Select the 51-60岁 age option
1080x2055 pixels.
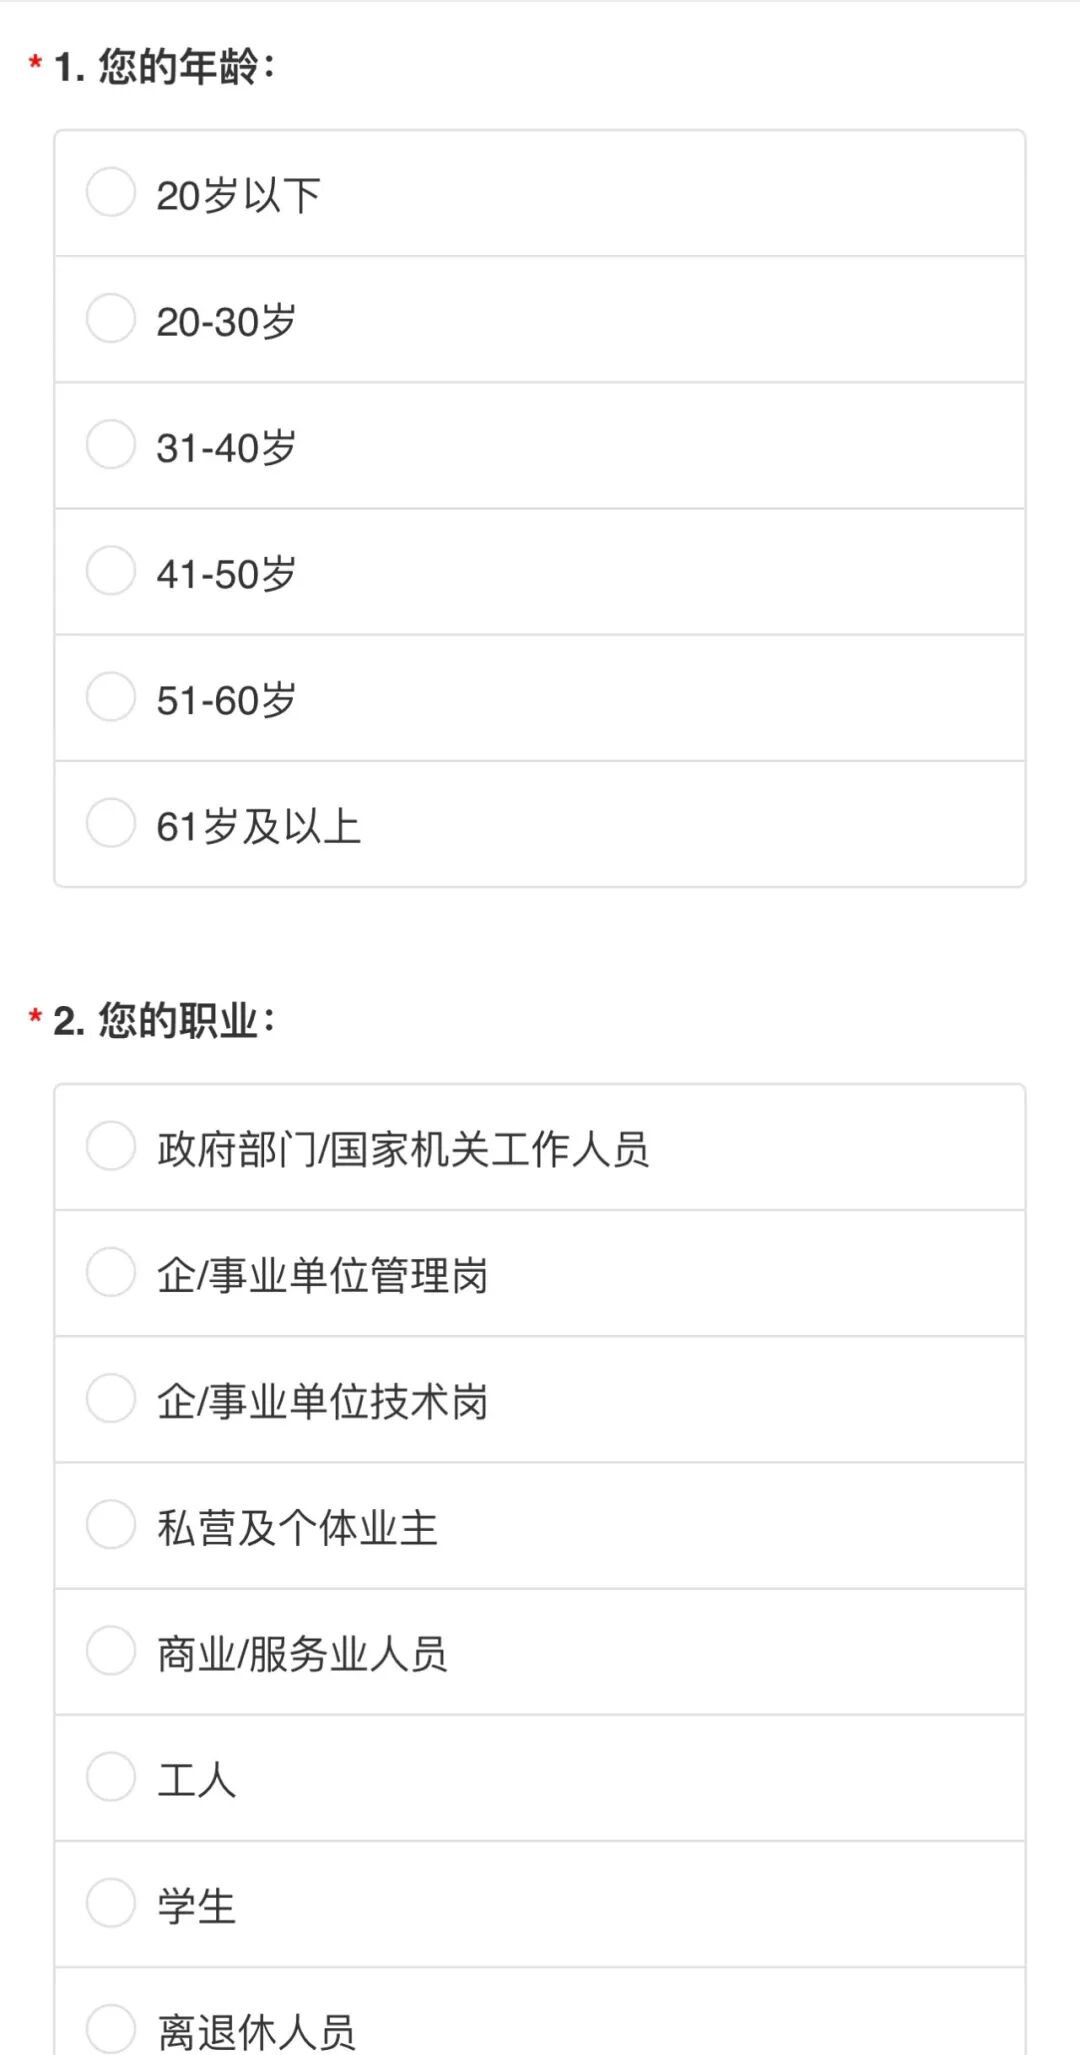(x=111, y=696)
